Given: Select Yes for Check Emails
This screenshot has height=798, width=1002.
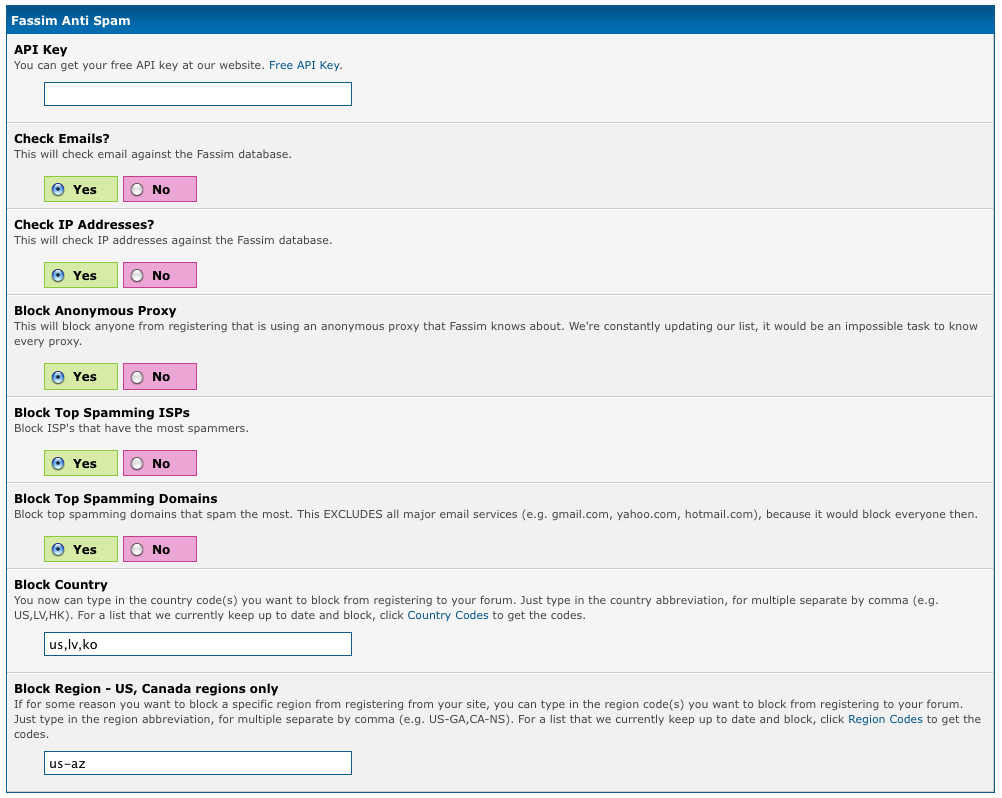Looking at the screenshot, I should pos(58,189).
